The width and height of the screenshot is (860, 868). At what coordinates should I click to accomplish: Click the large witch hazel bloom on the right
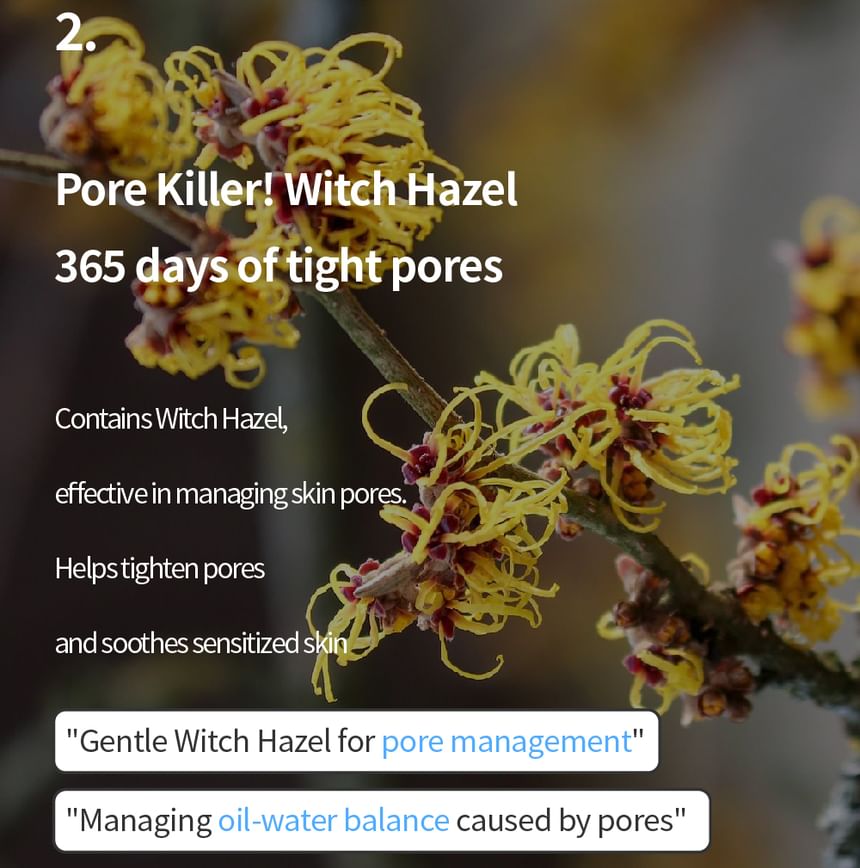pos(603,426)
